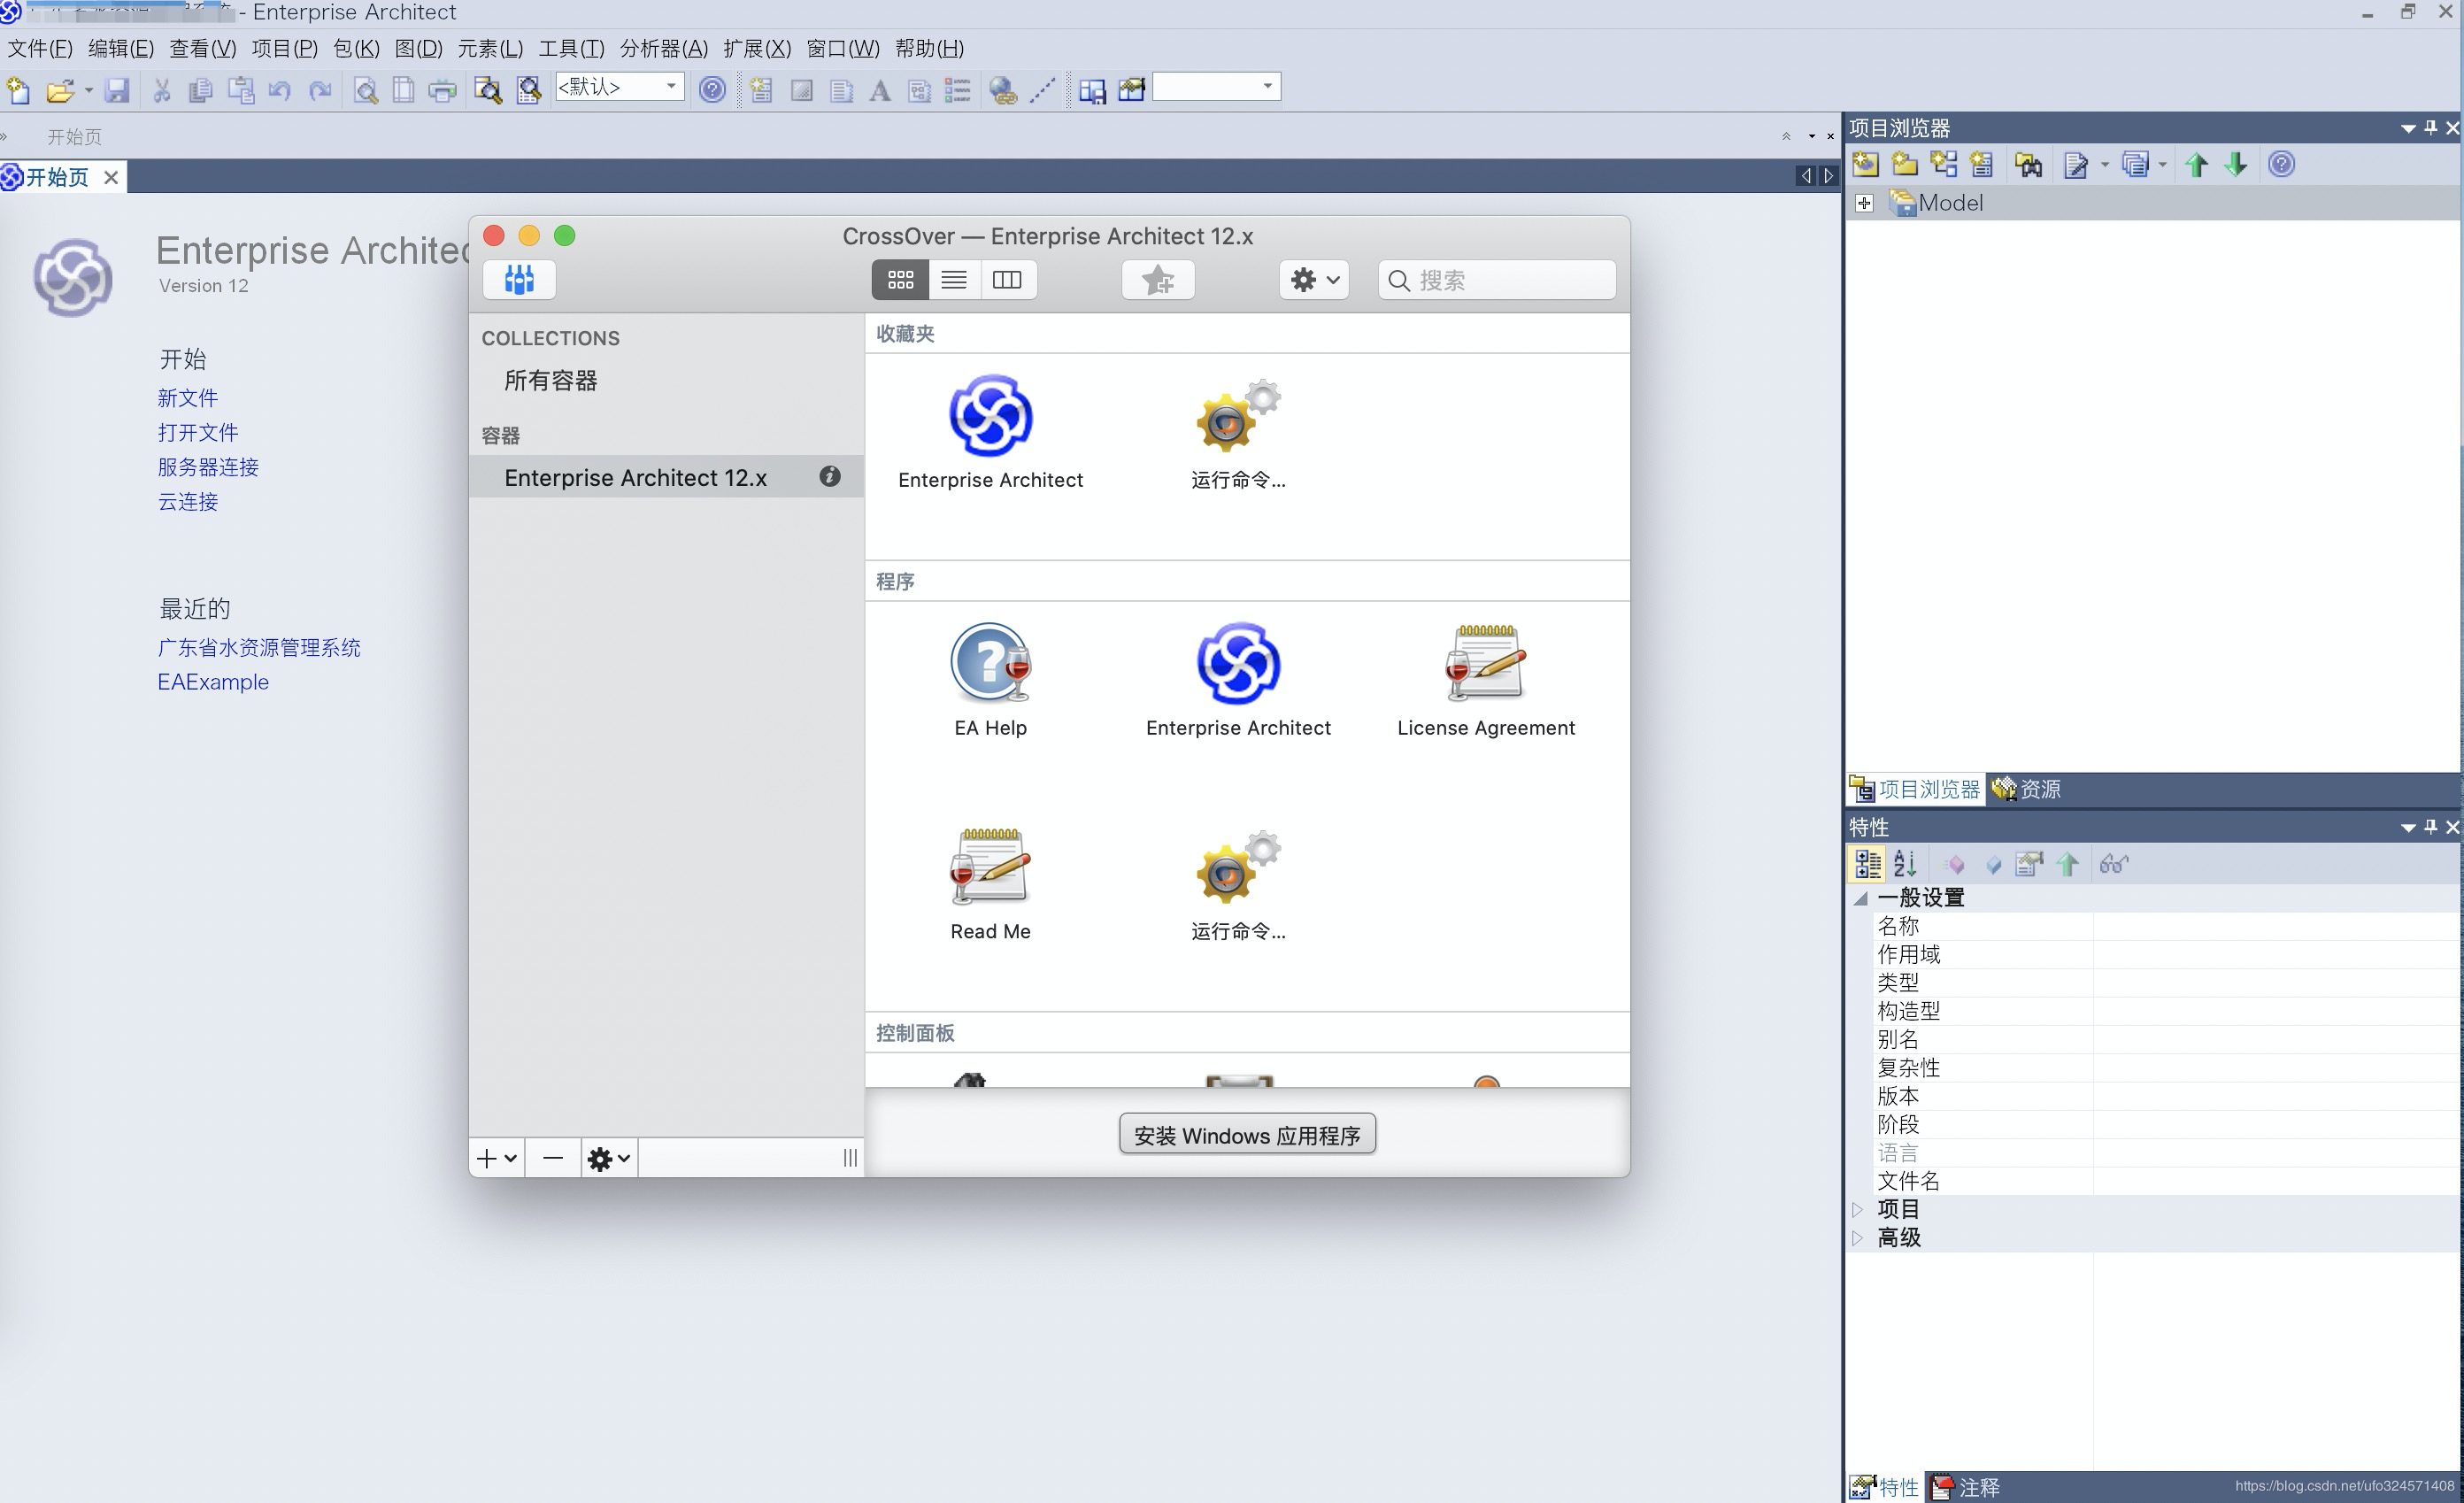This screenshot has height=1503, width=2464.
Task: Open the Edit menu
Action: coord(121,48)
